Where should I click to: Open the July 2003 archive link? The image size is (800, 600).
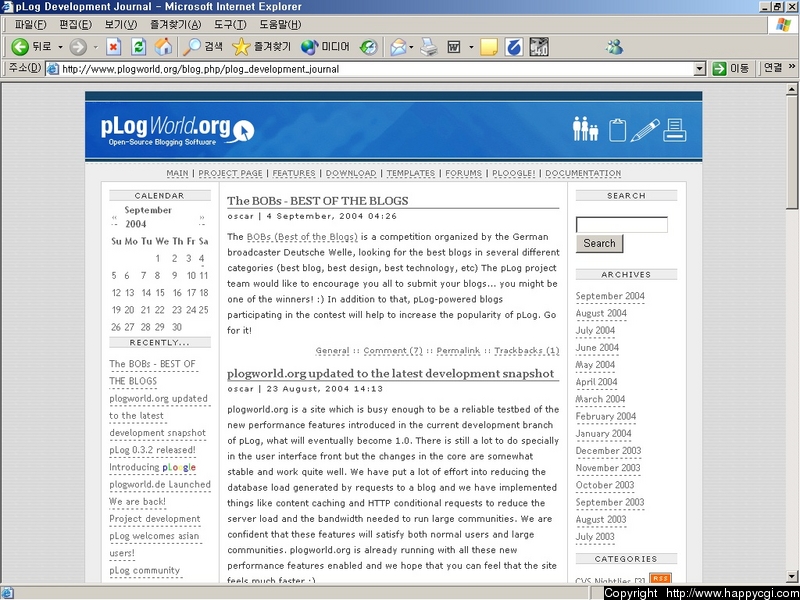[595, 537]
